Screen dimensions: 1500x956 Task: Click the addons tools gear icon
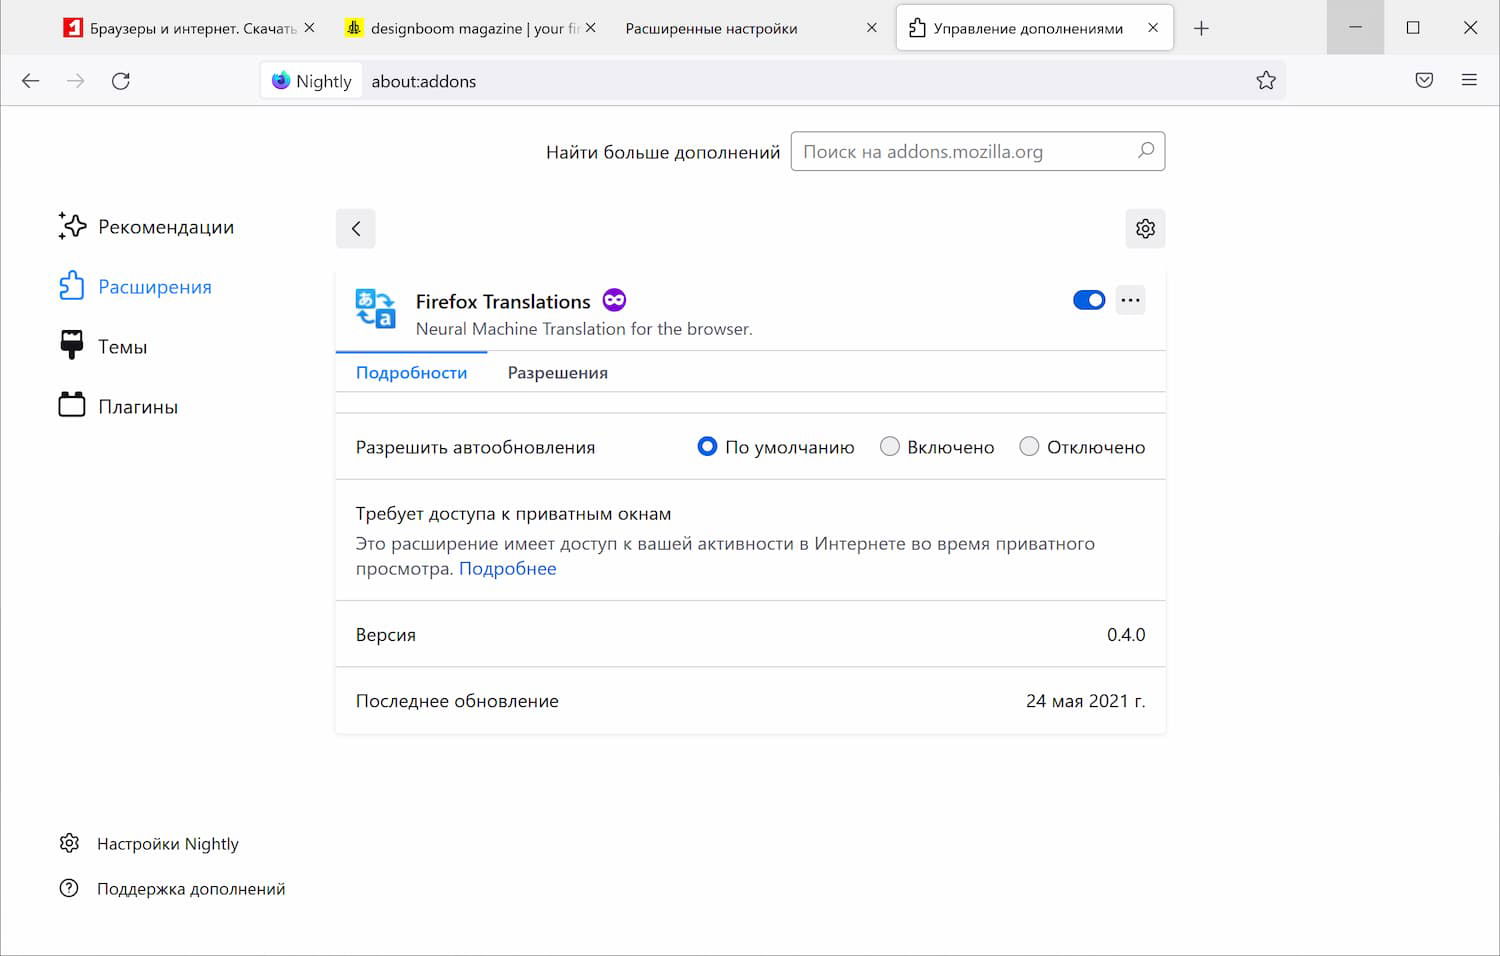(x=1145, y=228)
